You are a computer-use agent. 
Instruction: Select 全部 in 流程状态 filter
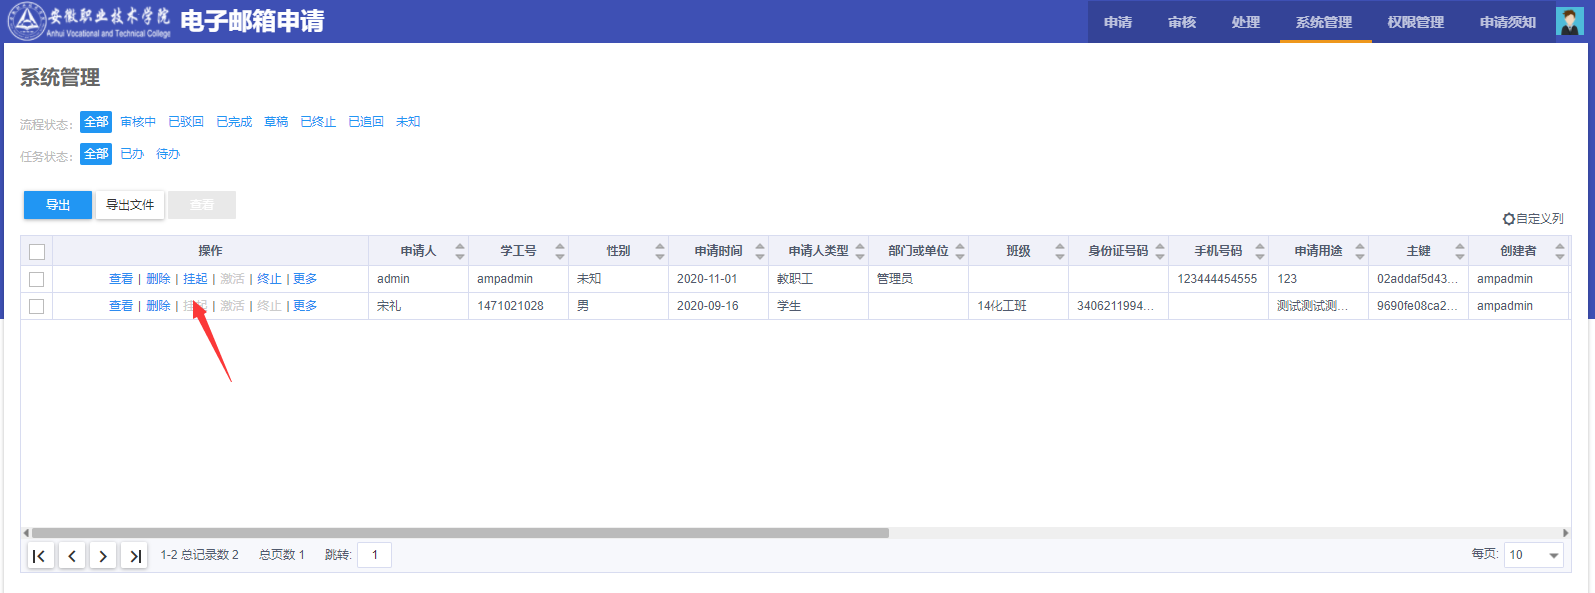point(96,122)
